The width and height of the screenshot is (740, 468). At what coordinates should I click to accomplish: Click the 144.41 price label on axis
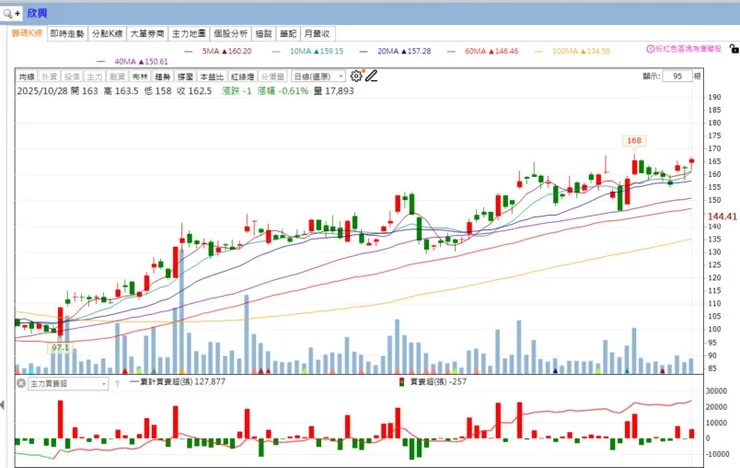pyautogui.click(x=722, y=217)
